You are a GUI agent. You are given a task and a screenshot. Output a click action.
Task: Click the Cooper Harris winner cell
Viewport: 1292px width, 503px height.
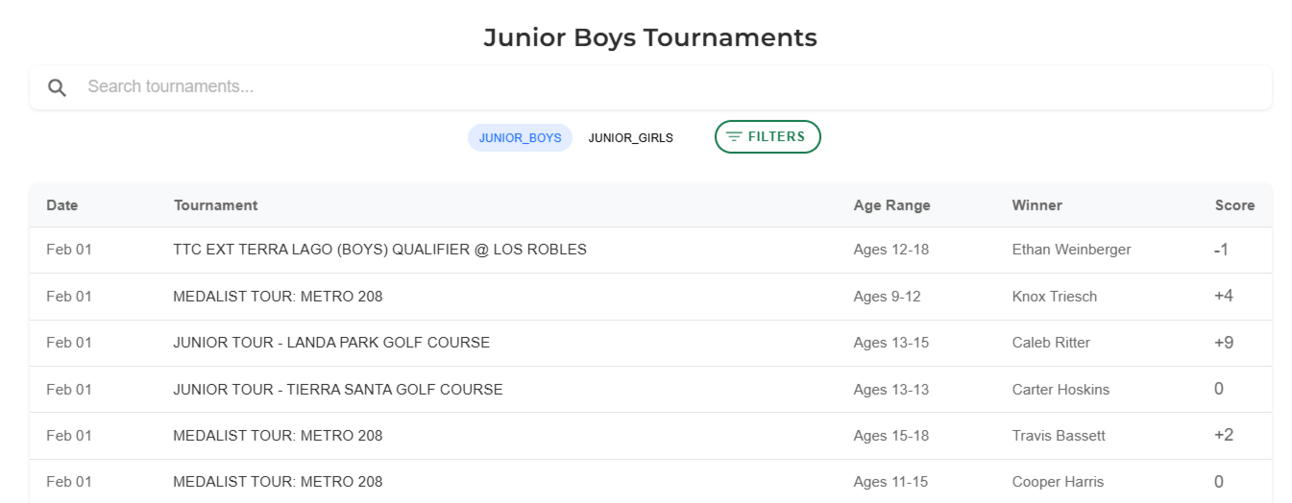1058,482
